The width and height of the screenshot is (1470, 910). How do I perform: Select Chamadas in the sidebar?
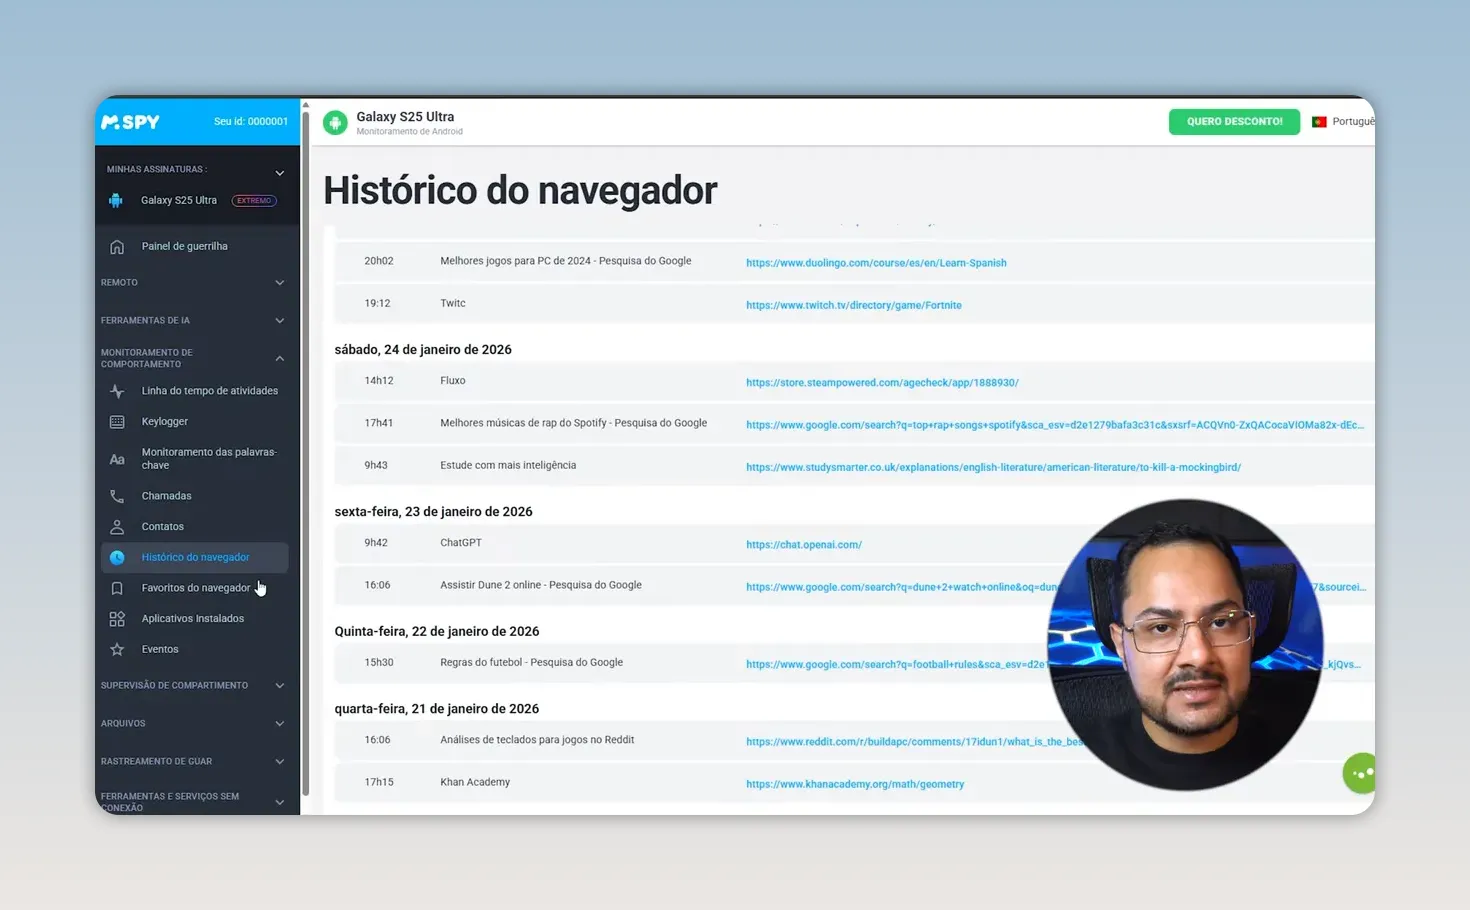166,496
